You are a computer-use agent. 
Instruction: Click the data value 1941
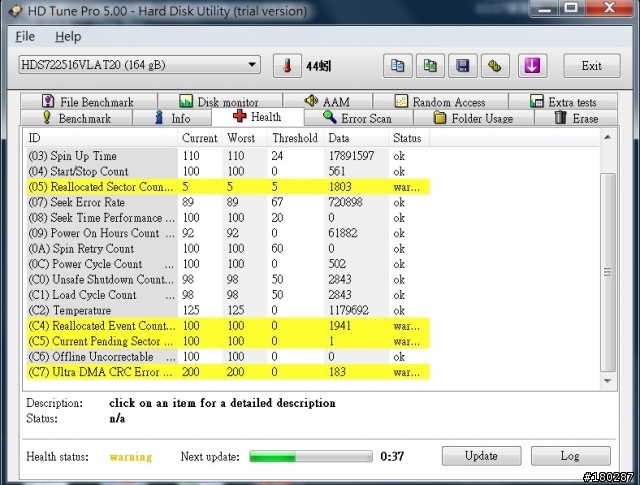click(340, 326)
